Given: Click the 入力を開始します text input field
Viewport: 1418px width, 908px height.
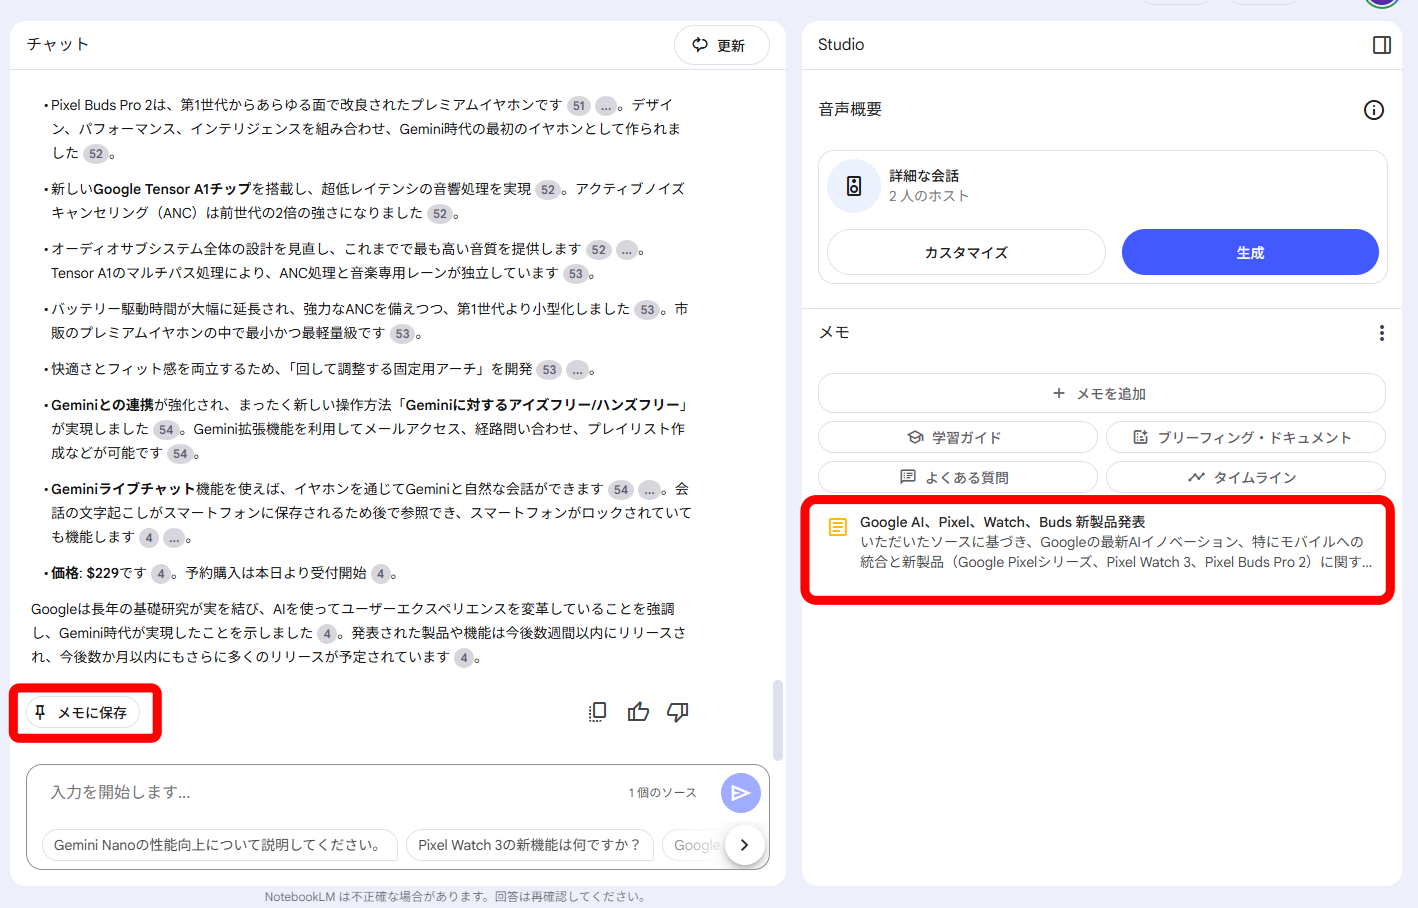Looking at the screenshot, I should [x=330, y=792].
